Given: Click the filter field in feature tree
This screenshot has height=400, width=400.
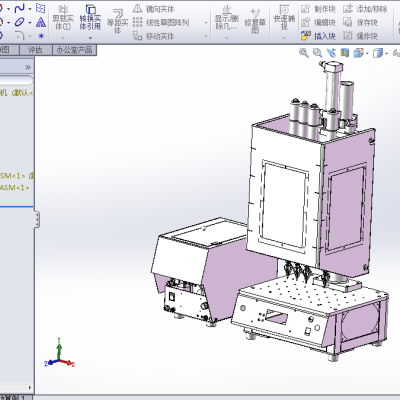Looking at the screenshot, I should pos(16,80).
